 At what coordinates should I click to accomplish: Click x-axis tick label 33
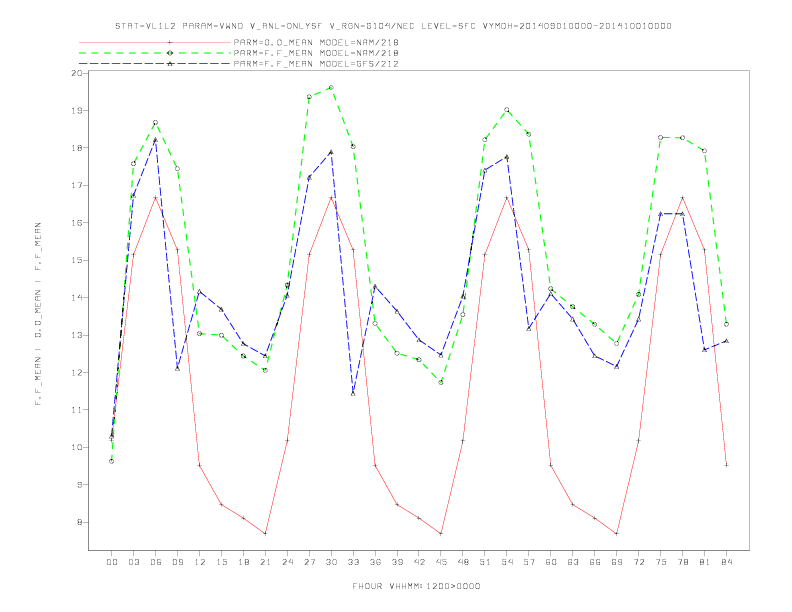click(353, 562)
